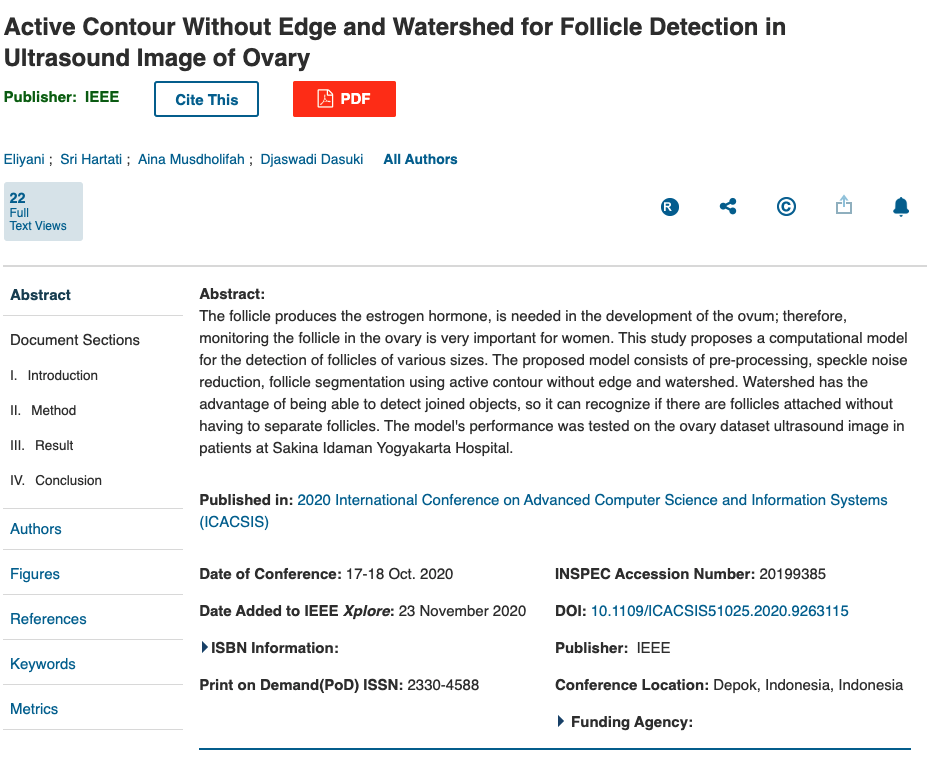Navigate to the Keywords section
This screenshot has width=932, height=768.
pos(42,663)
